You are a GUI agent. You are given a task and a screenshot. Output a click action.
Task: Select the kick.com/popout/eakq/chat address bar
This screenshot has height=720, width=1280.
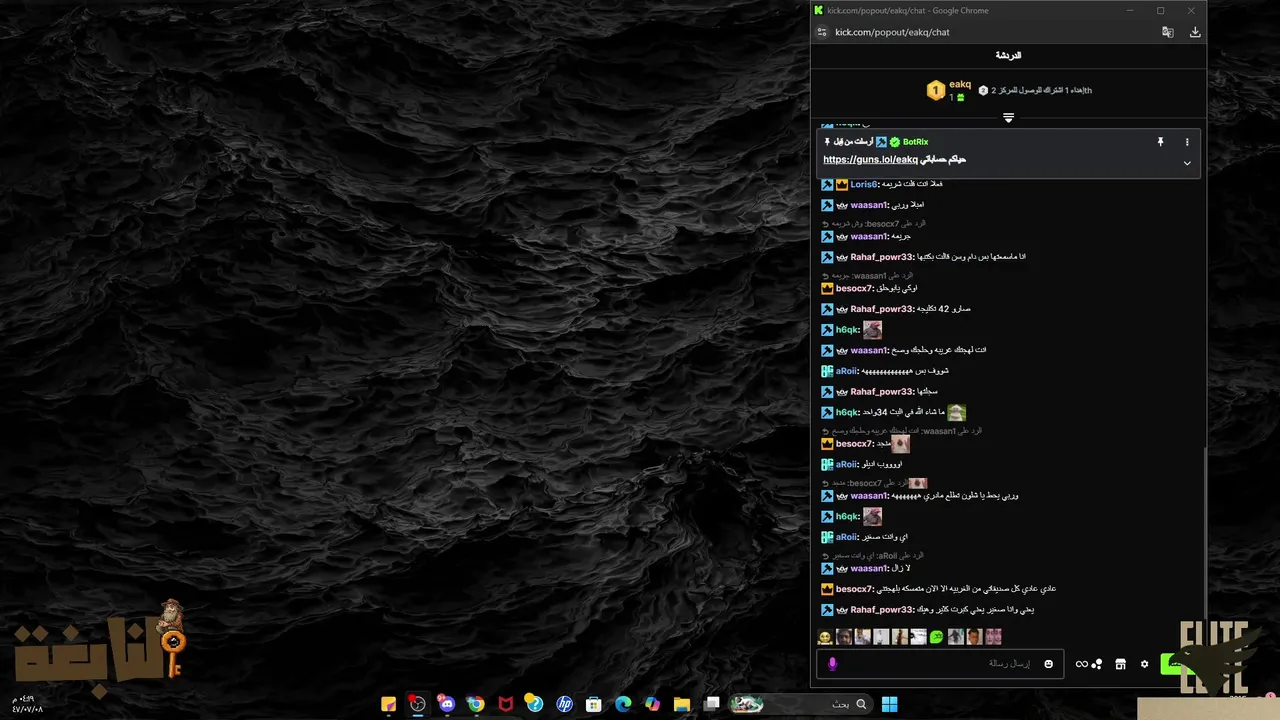[892, 32]
